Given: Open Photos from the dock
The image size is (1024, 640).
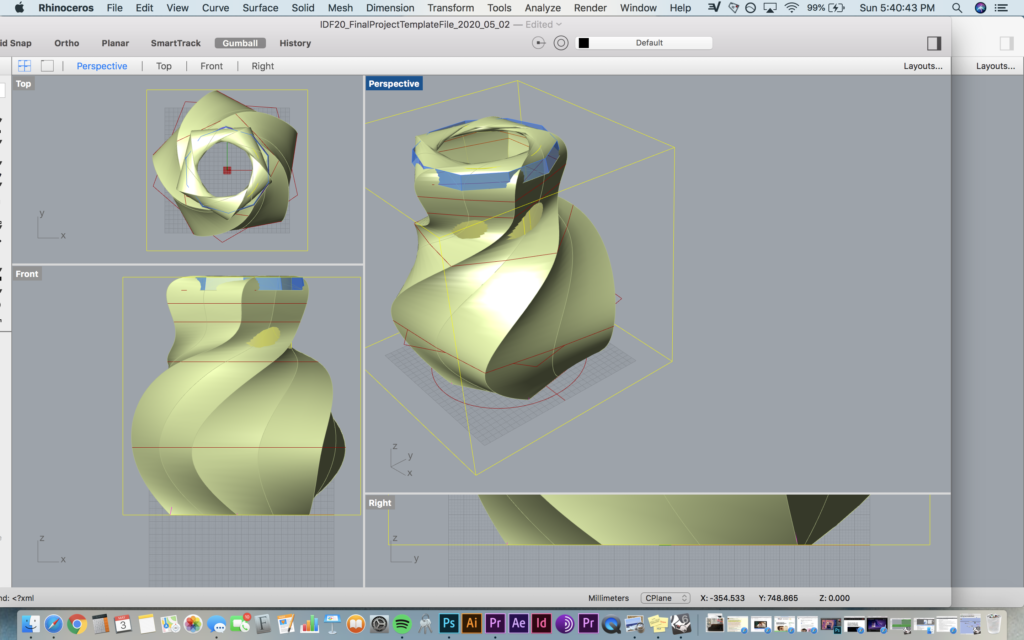Looking at the screenshot, I should (193, 624).
